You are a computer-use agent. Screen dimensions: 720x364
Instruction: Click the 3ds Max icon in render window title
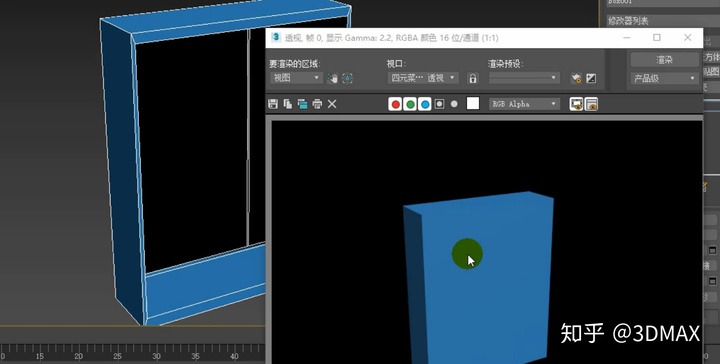tap(276, 37)
